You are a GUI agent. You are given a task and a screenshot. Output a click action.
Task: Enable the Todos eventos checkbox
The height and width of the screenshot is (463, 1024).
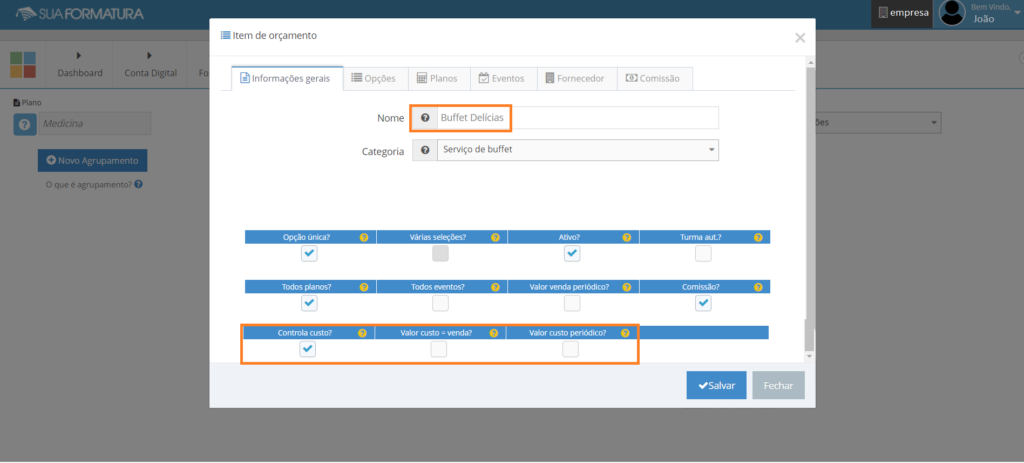[441, 303]
